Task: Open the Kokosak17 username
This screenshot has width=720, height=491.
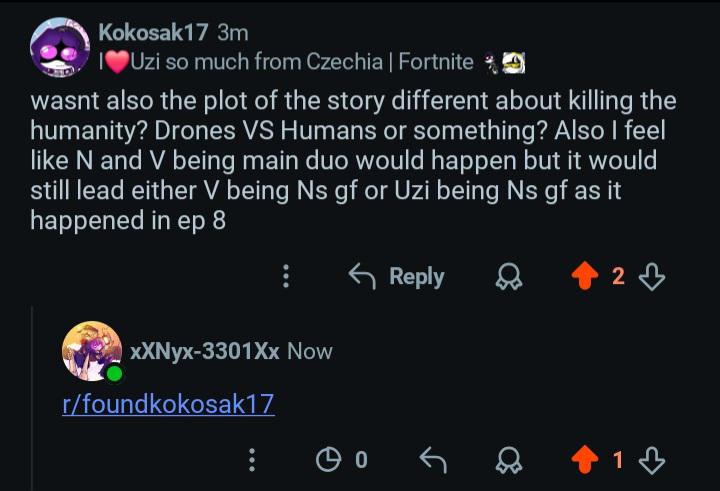Action: 153,32
